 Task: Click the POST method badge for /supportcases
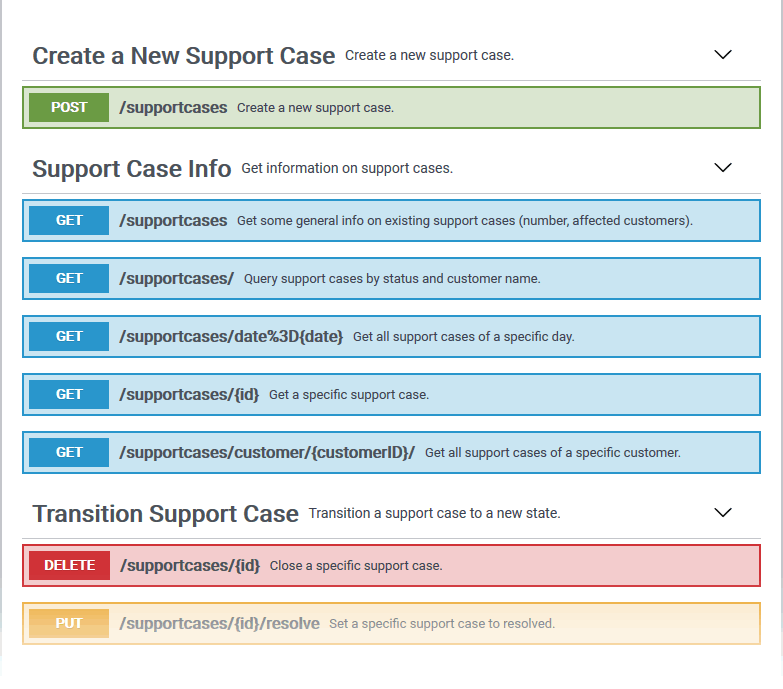pos(69,107)
